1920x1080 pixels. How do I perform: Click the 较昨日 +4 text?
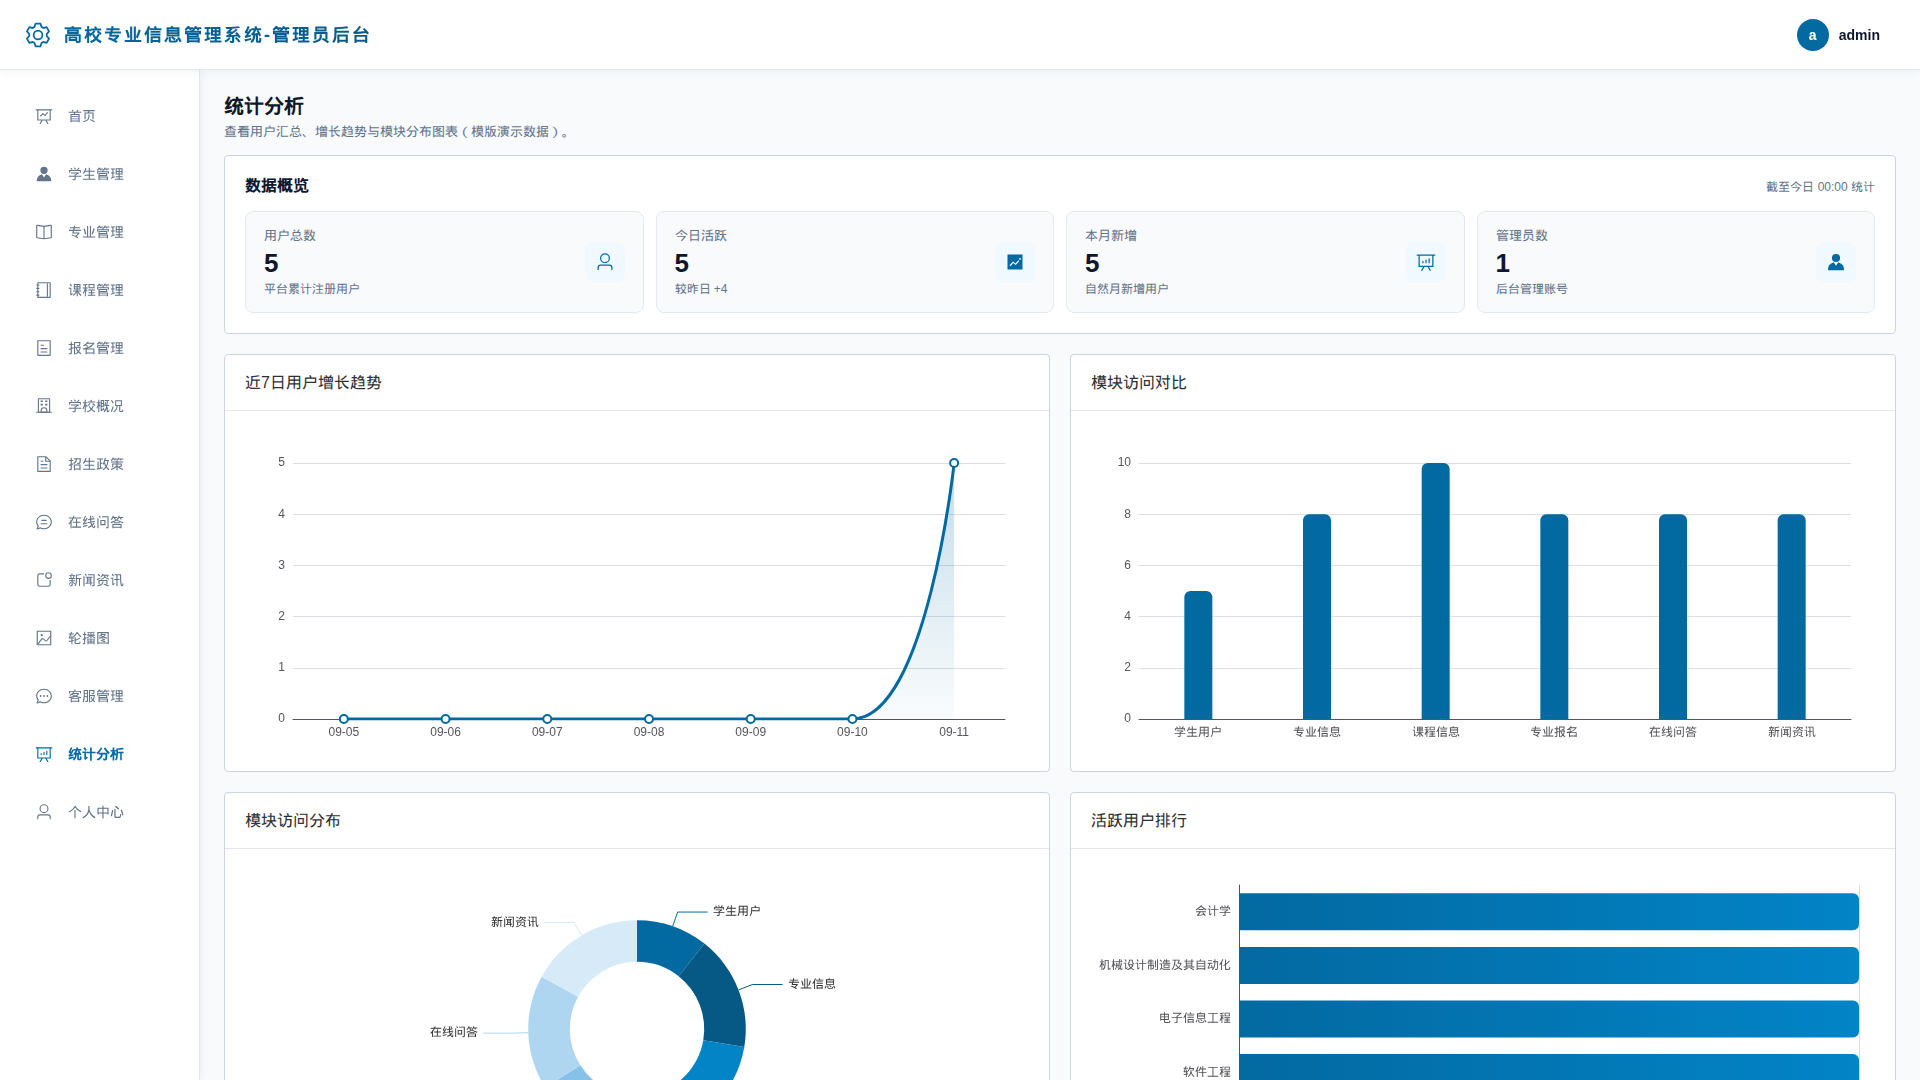tap(701, 289)
